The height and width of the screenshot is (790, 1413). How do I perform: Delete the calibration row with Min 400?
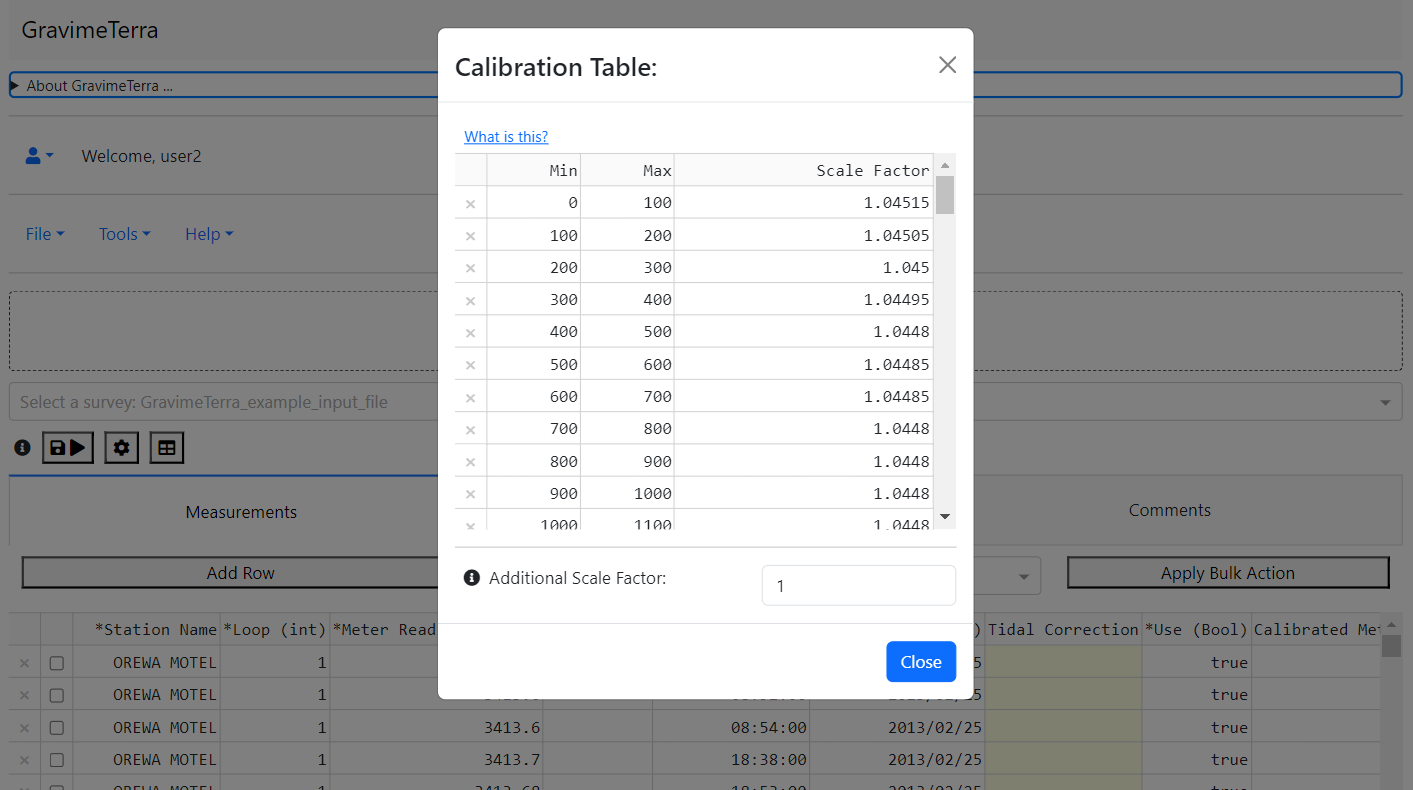pyautogui.click(x=470, y=332)
